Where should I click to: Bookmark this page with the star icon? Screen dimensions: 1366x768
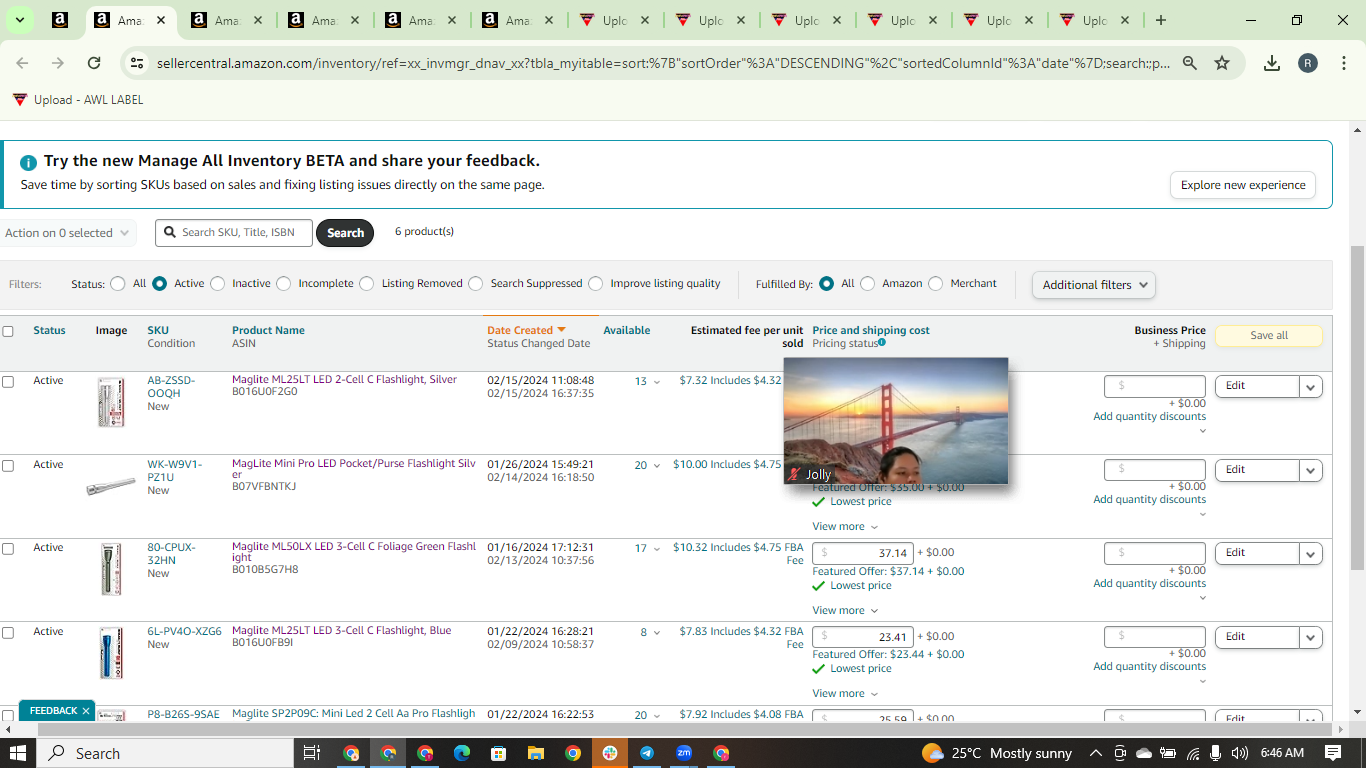click(x=1222, y=63)
